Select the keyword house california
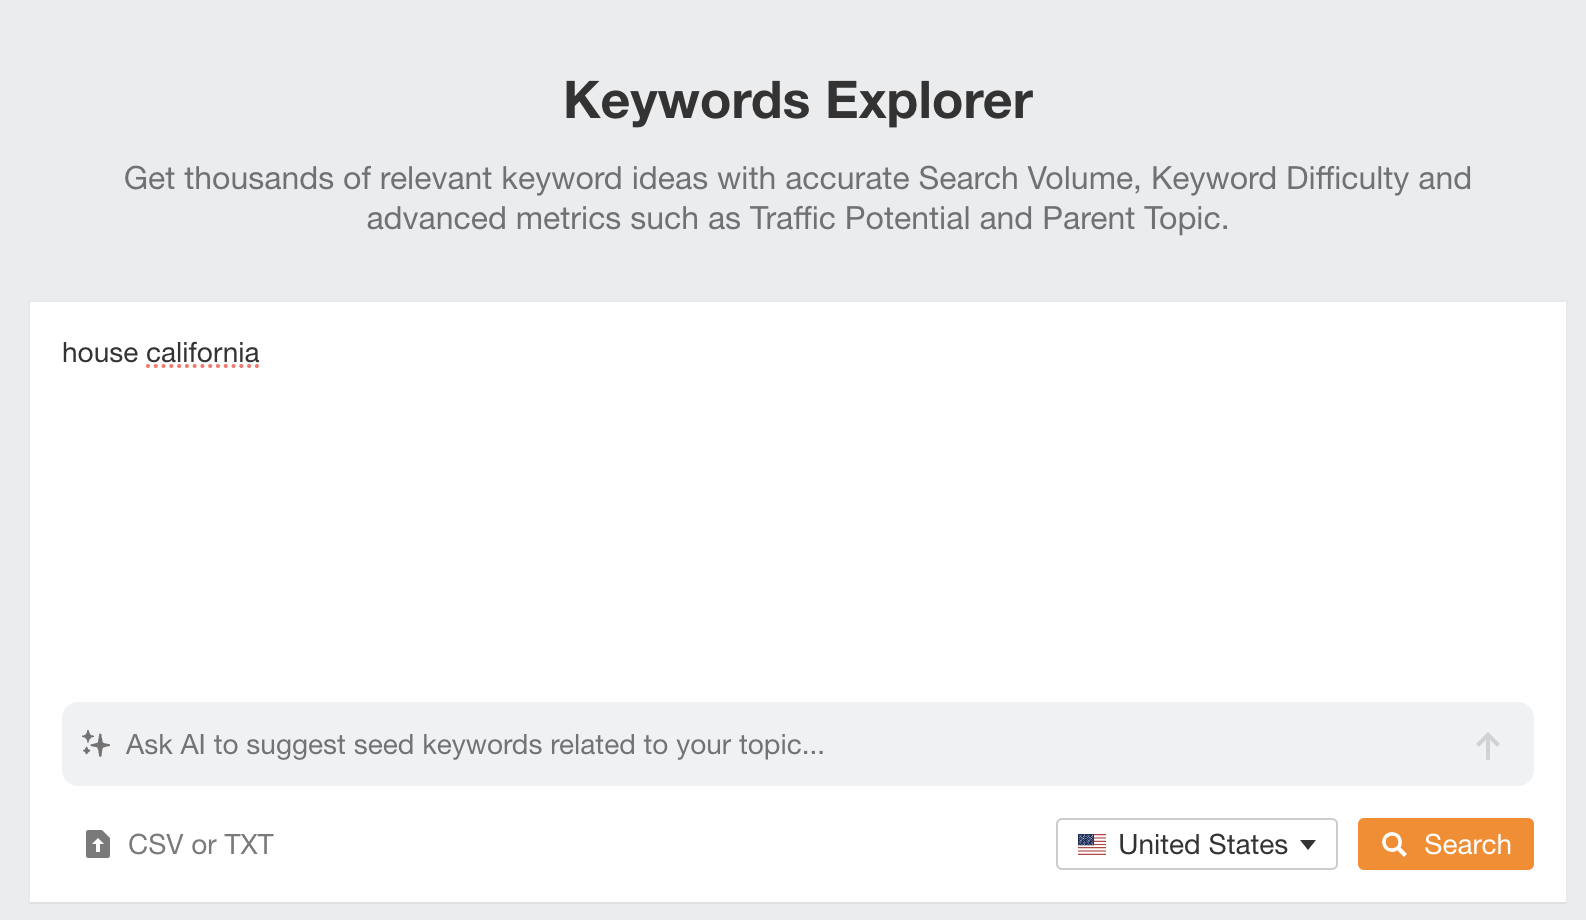The height and width of the screenshot is (920, 1586). pyautogui.click(x=161, y=352)
